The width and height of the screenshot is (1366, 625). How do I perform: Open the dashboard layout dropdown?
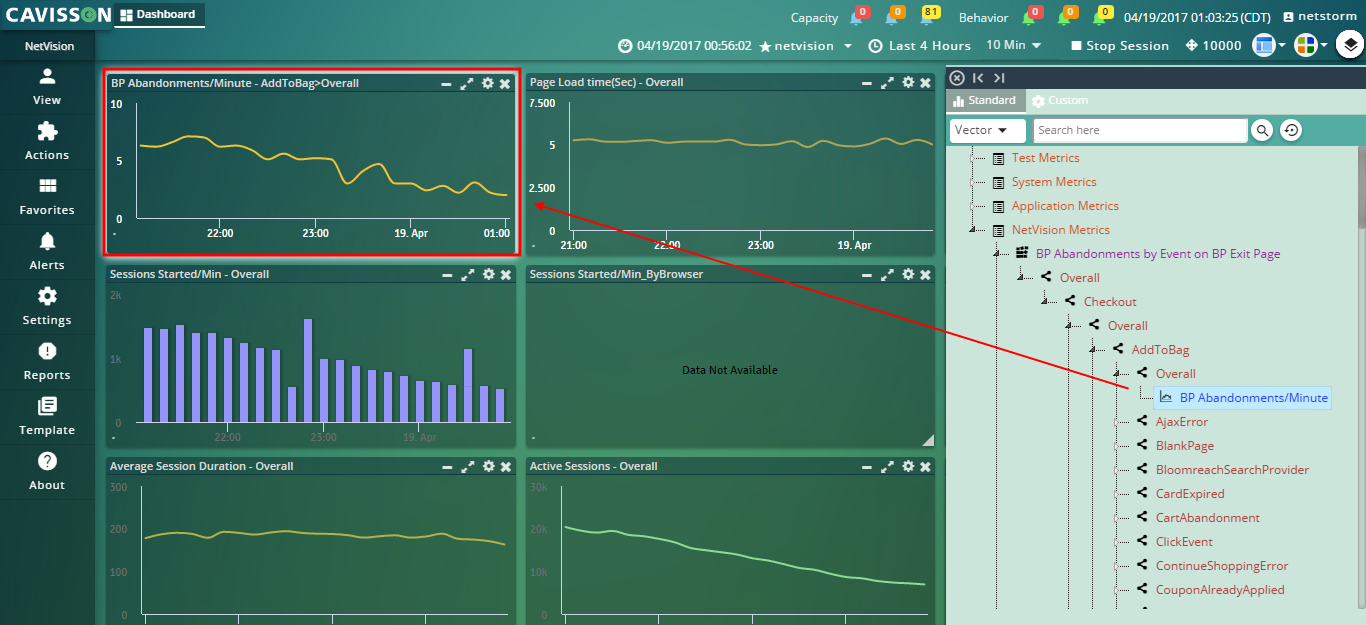1270,45
